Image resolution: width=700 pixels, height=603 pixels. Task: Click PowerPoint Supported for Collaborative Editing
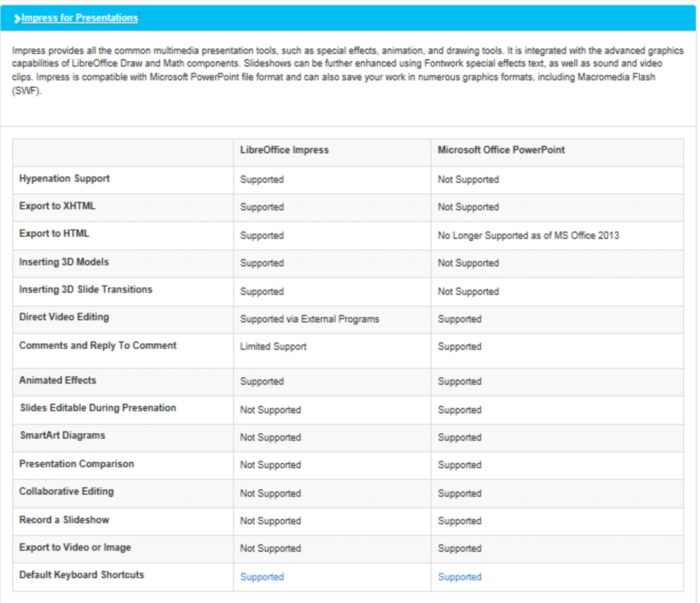click(460, 494)
